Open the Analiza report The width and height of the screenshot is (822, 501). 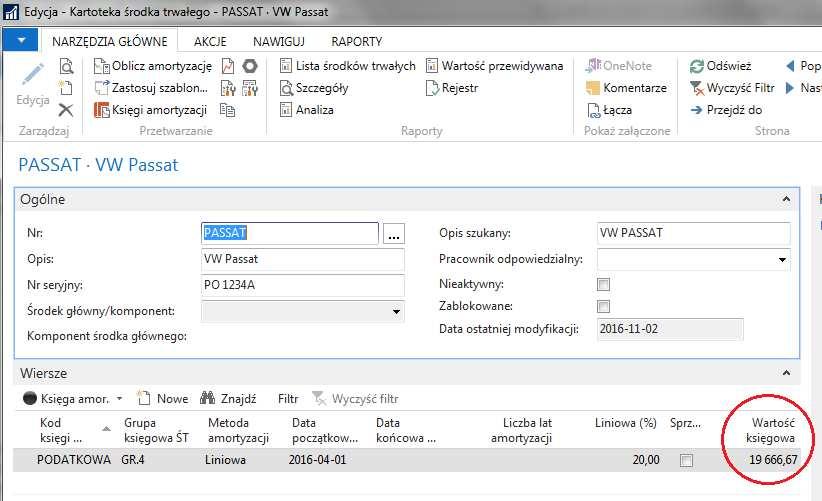click(307, 110)
